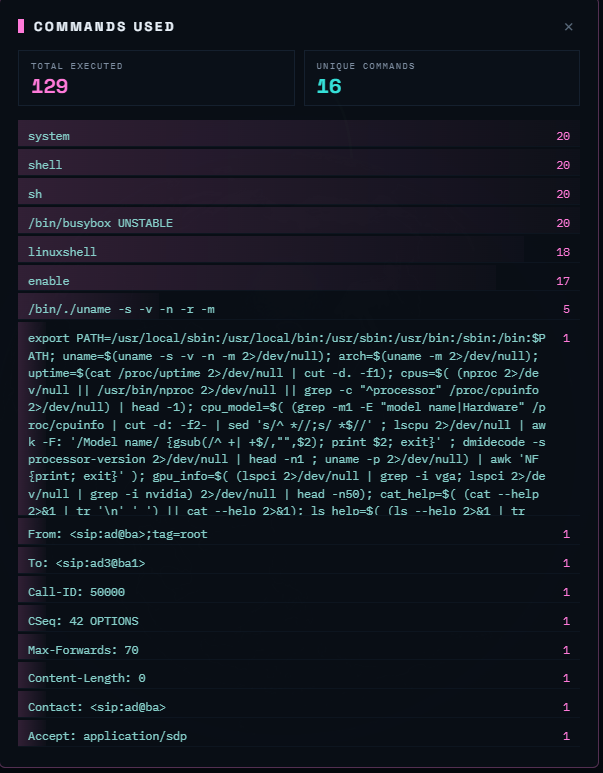Click the Total Executed 129 card
This screenshot has width=603, height=773.
click(156, 78)
